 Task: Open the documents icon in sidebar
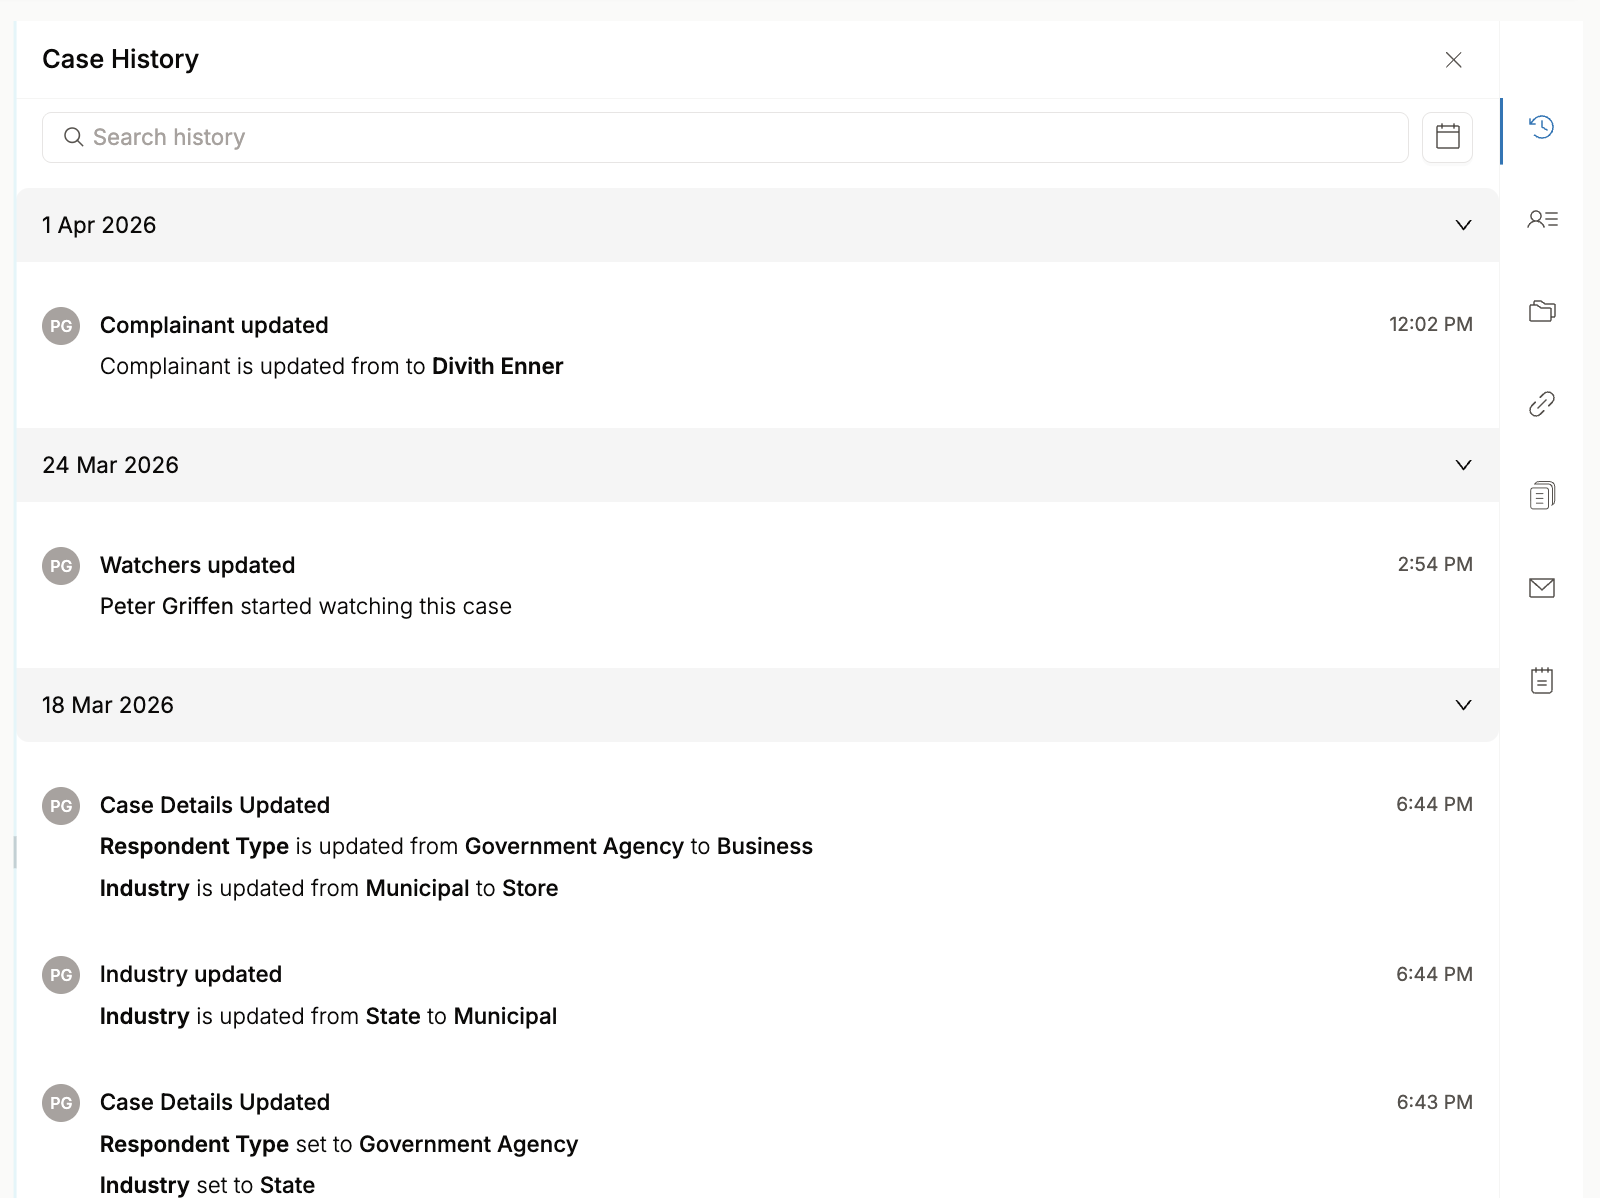1541,495
